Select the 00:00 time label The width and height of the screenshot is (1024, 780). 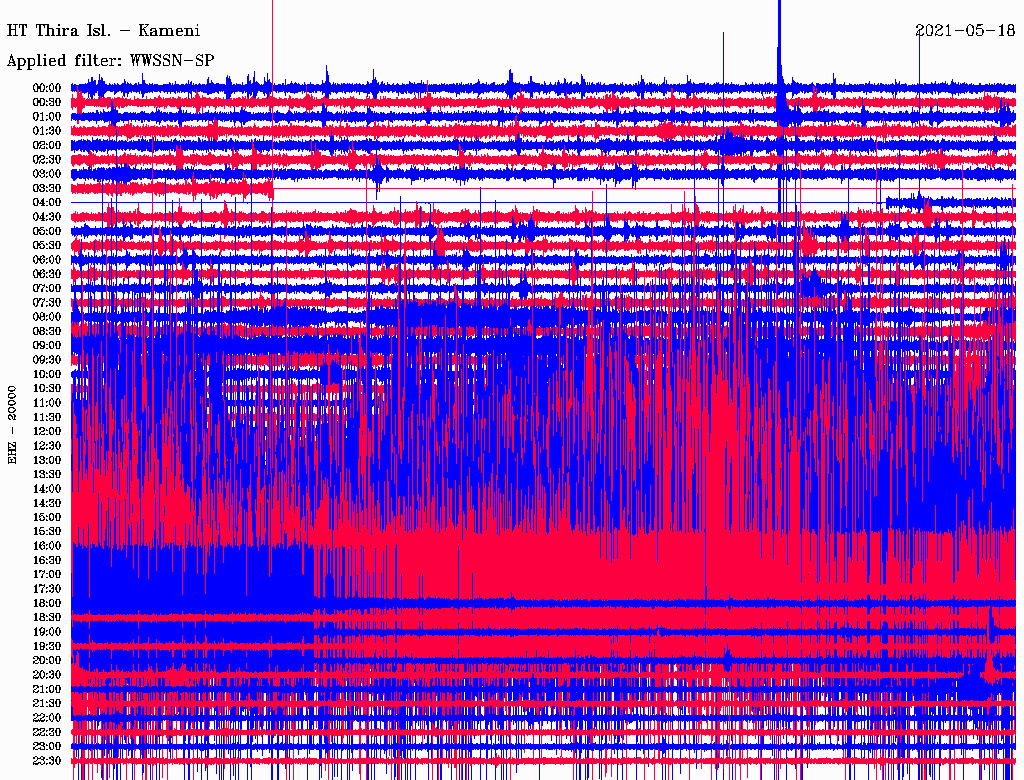47,88
